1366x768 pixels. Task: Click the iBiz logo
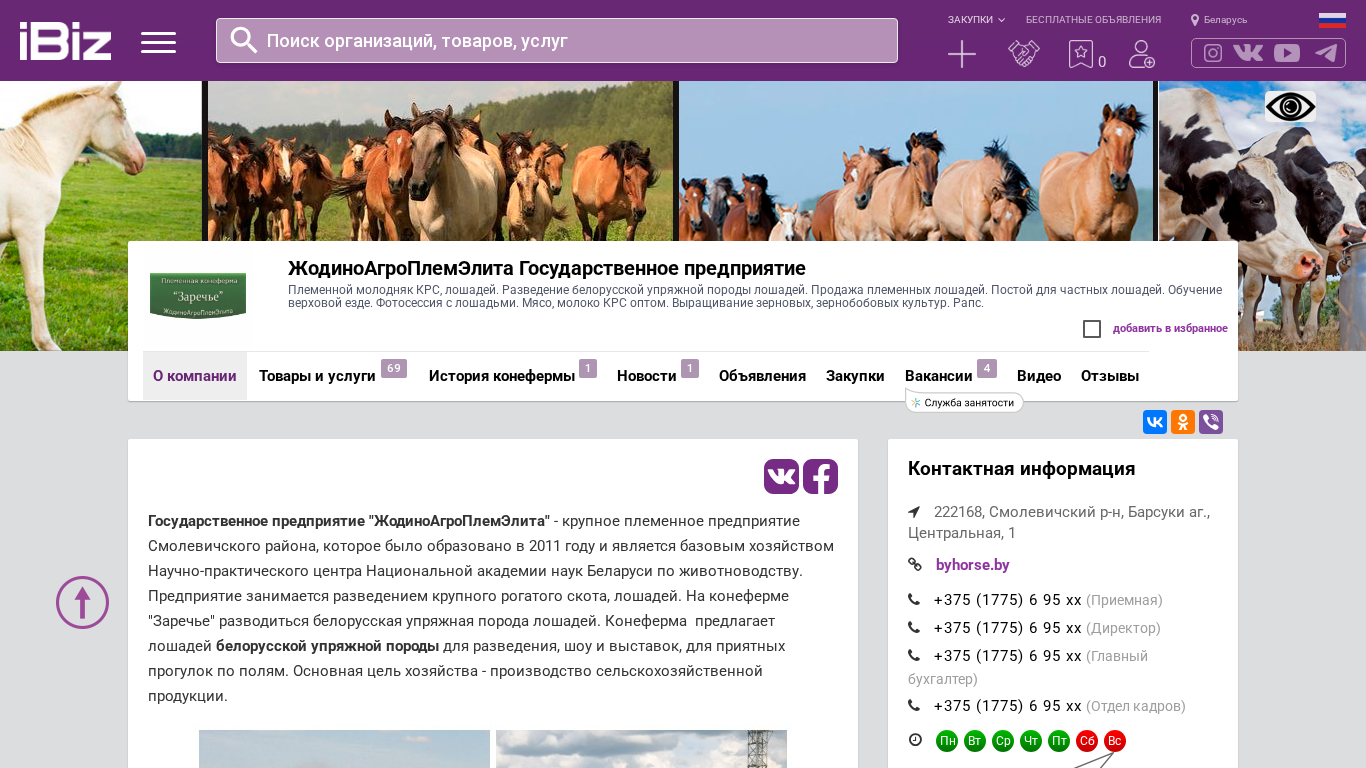pyautogui.click(x=65, y=41)
